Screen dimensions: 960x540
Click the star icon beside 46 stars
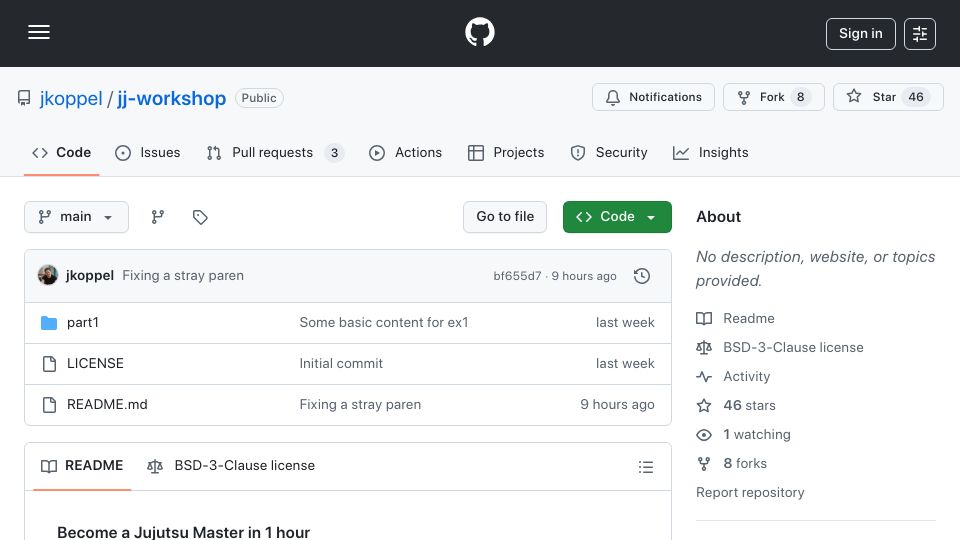704,405
